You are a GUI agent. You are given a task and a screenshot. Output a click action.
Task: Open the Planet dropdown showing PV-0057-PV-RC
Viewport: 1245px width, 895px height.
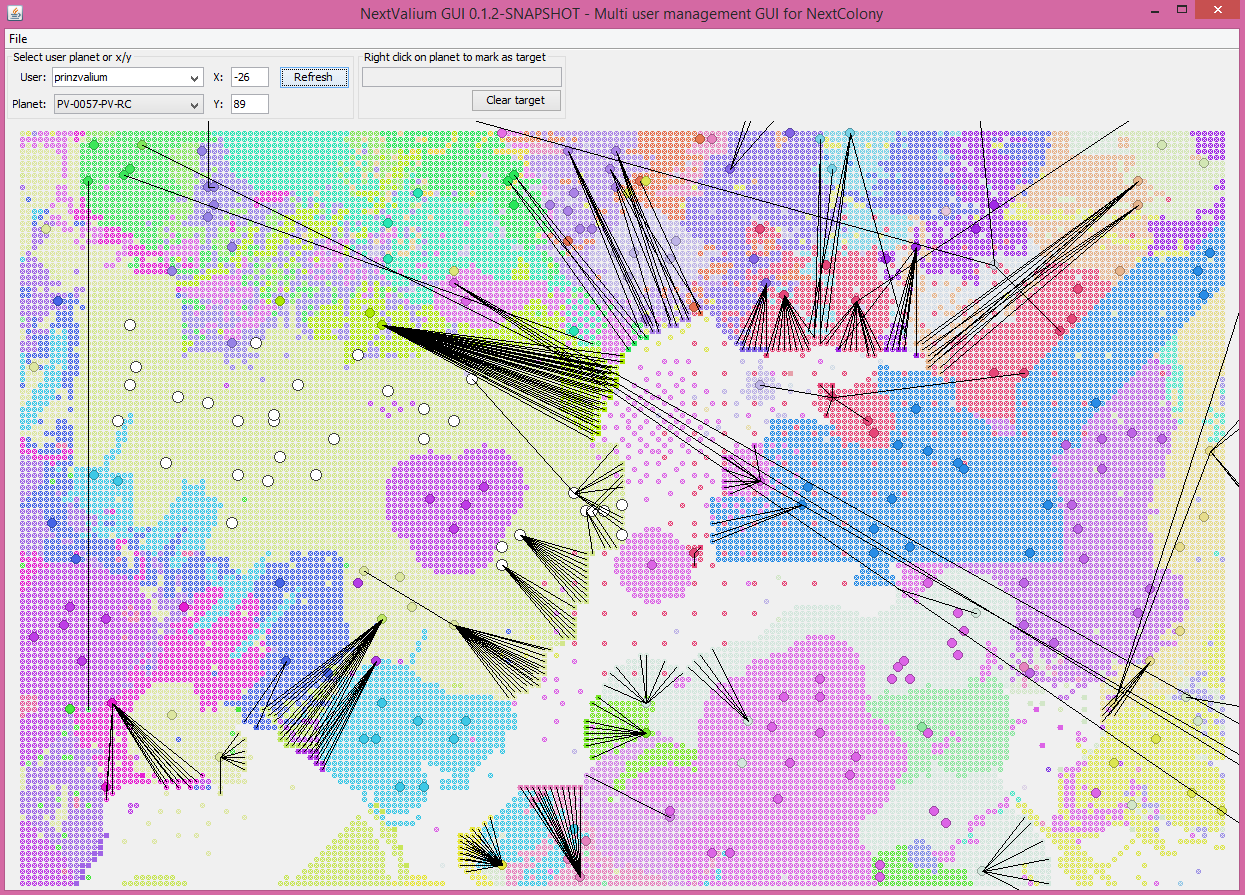(x=128, y=104)
